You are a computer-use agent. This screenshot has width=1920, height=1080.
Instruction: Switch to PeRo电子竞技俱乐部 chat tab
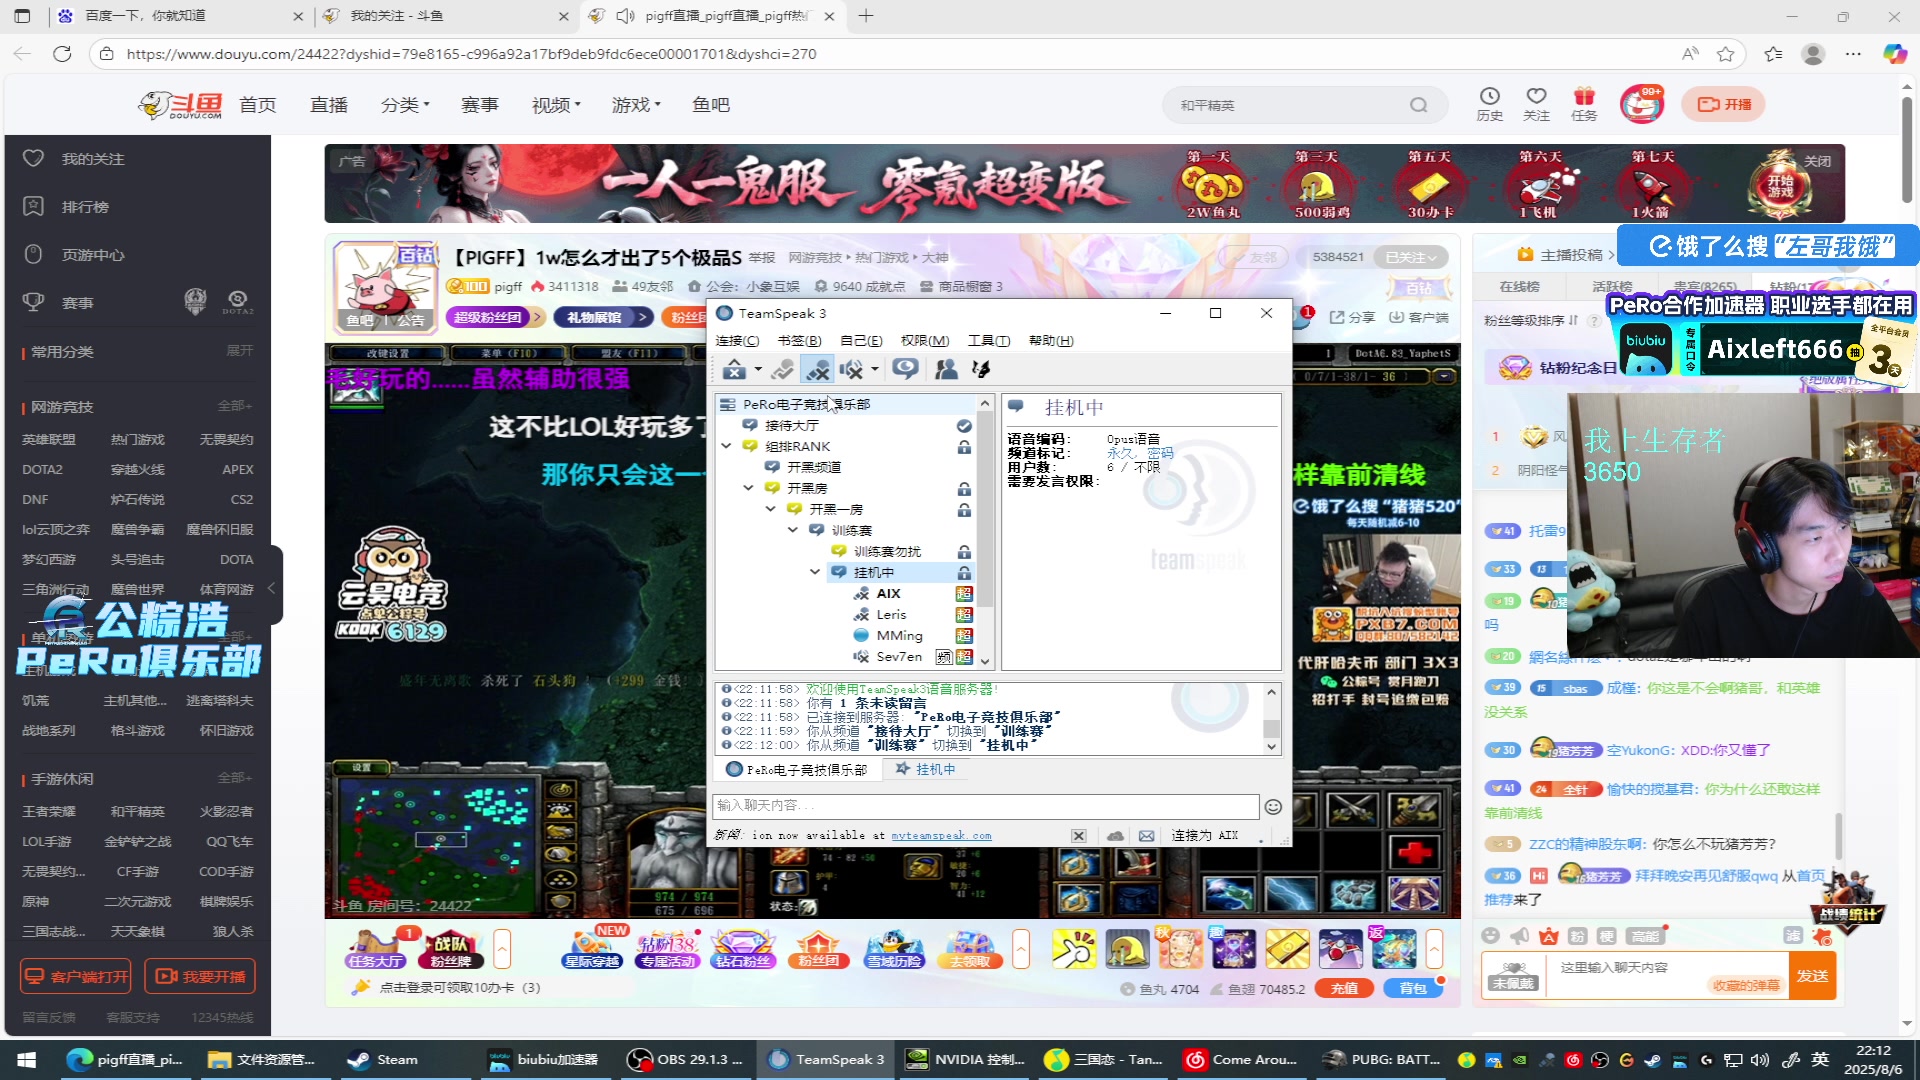[797, 769]
